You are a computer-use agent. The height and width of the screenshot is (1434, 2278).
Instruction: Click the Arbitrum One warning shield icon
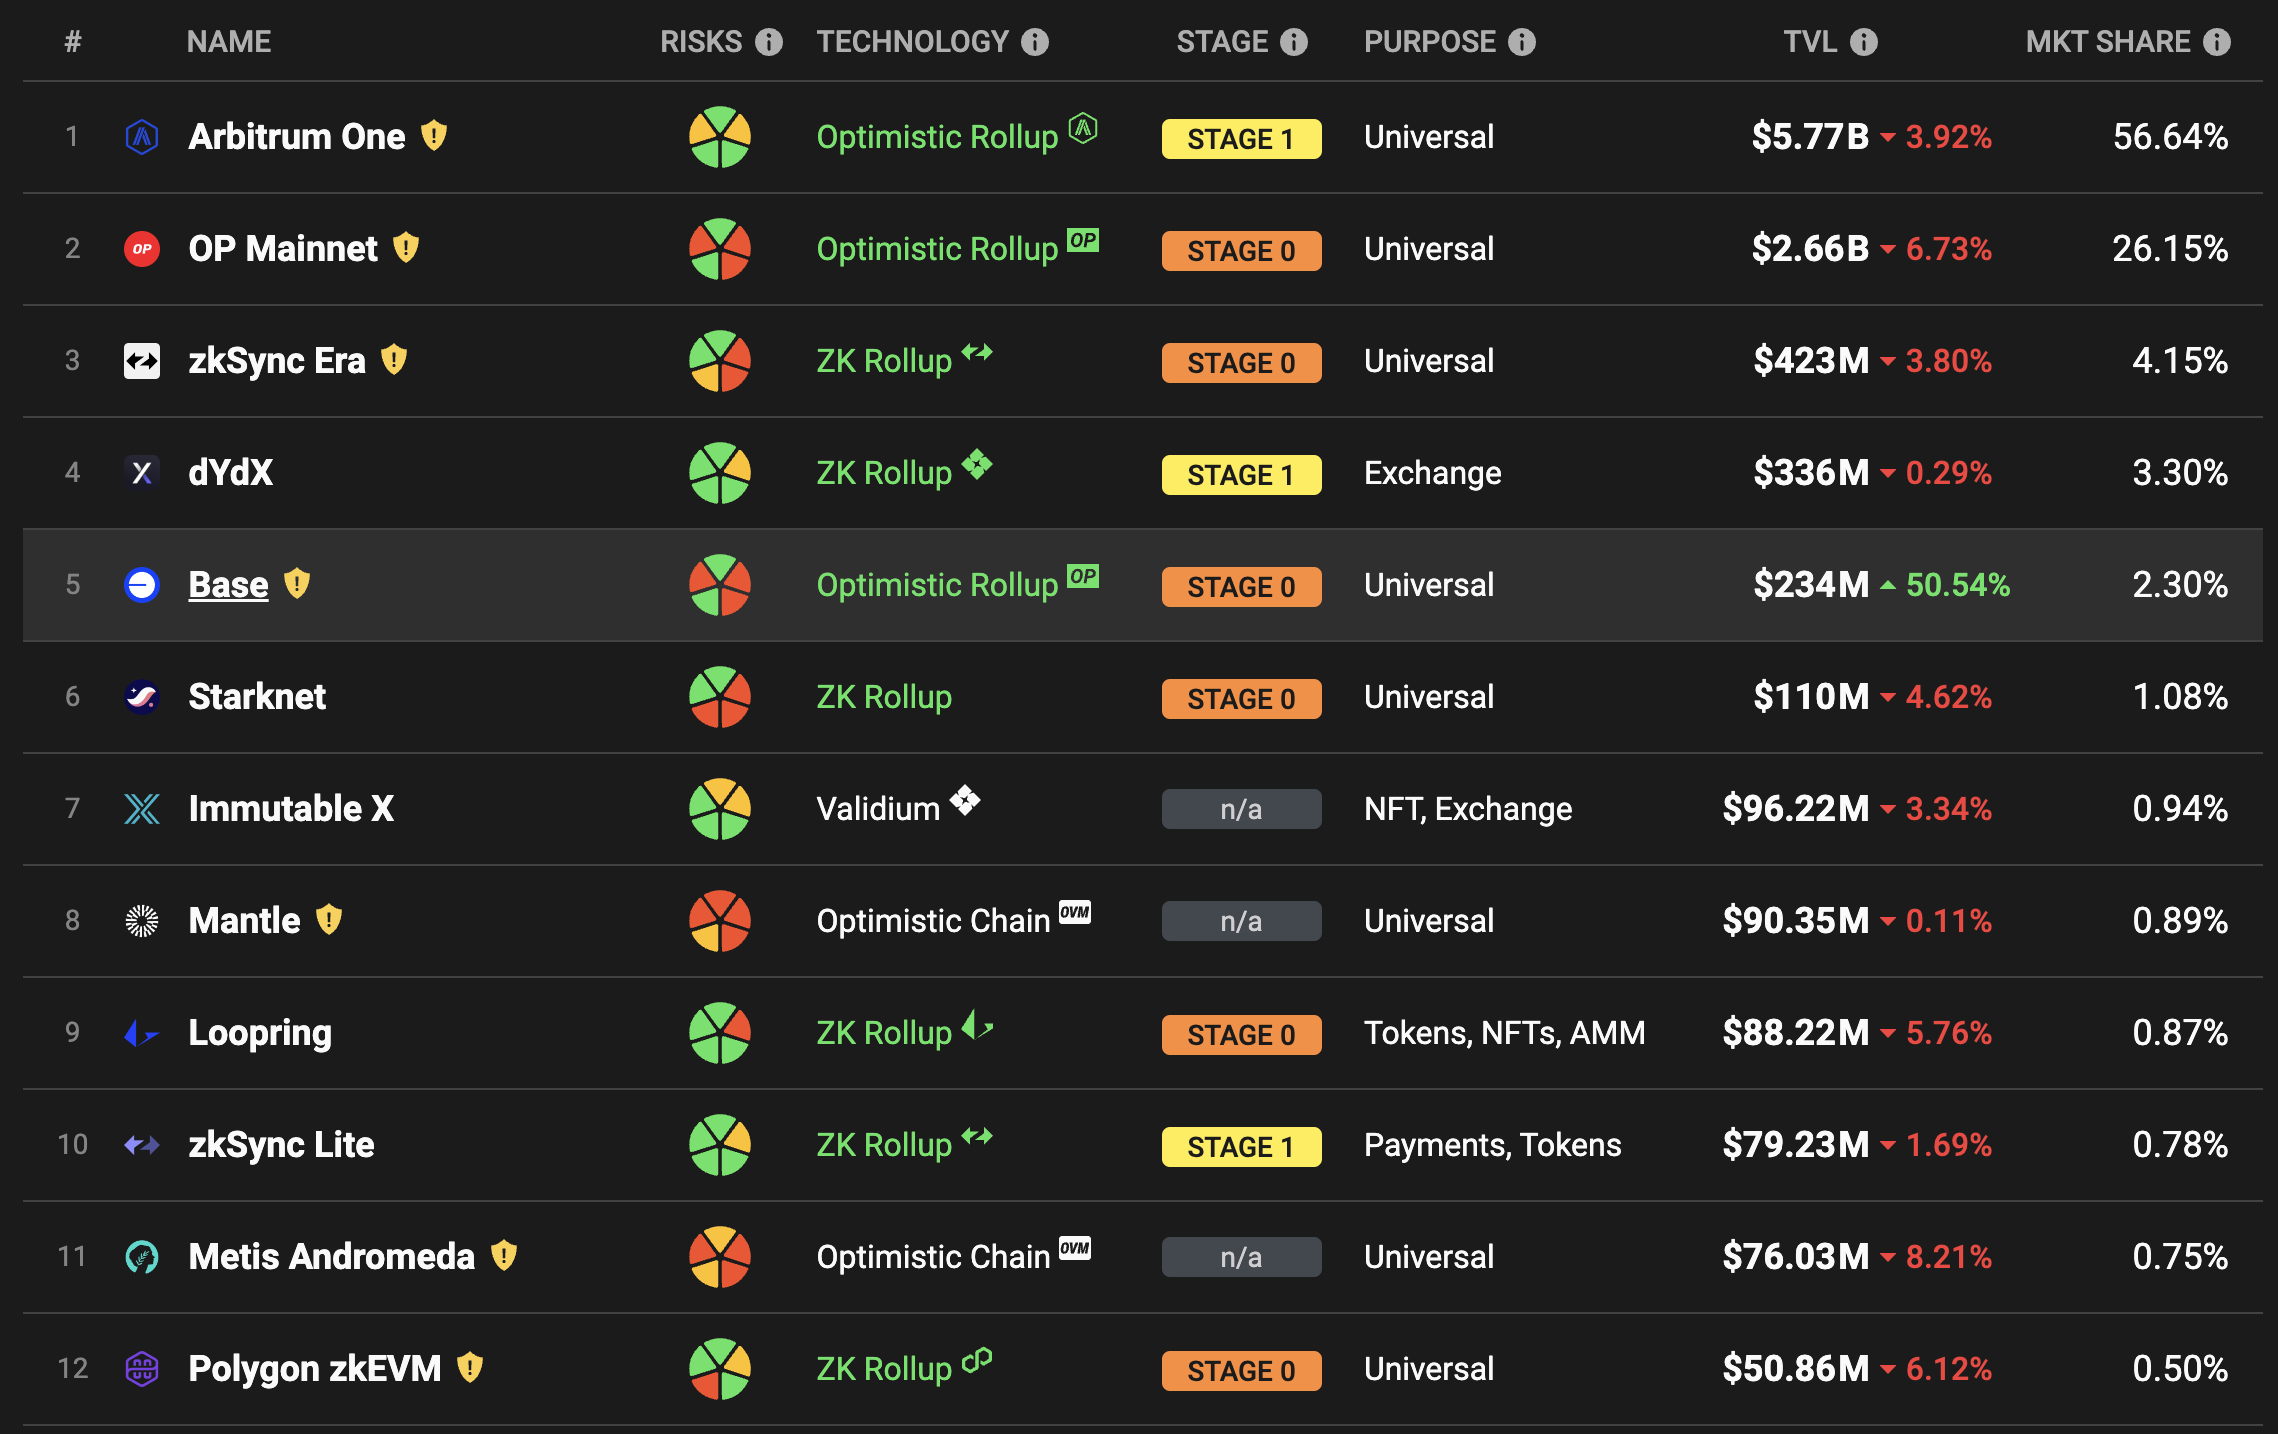[434, 135]
